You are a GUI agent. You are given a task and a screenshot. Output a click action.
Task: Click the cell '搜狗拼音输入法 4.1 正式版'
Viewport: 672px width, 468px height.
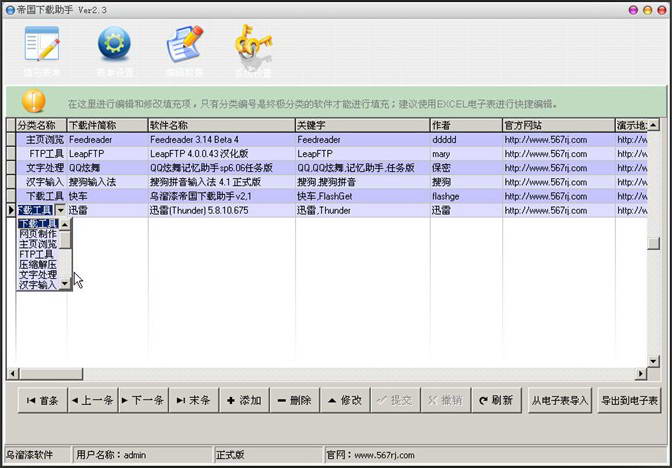click(x=222, y=182)
